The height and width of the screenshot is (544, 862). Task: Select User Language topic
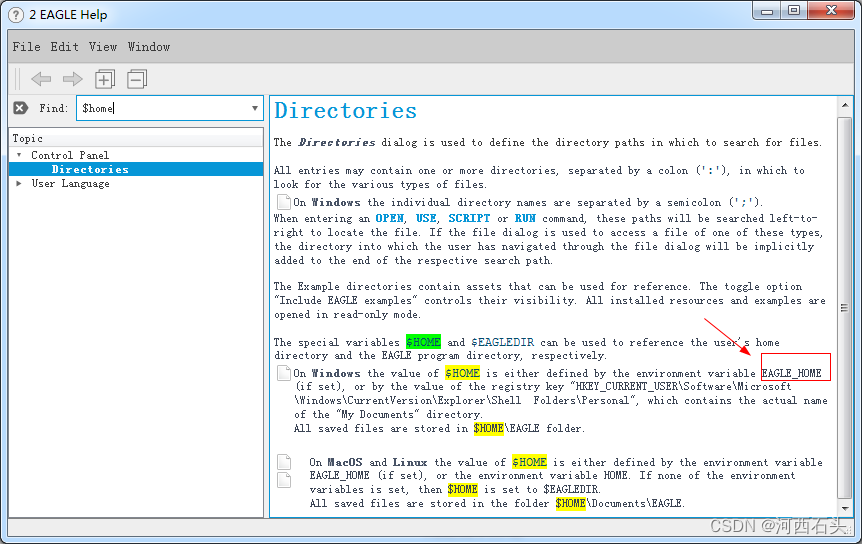[x=70, y=184]
